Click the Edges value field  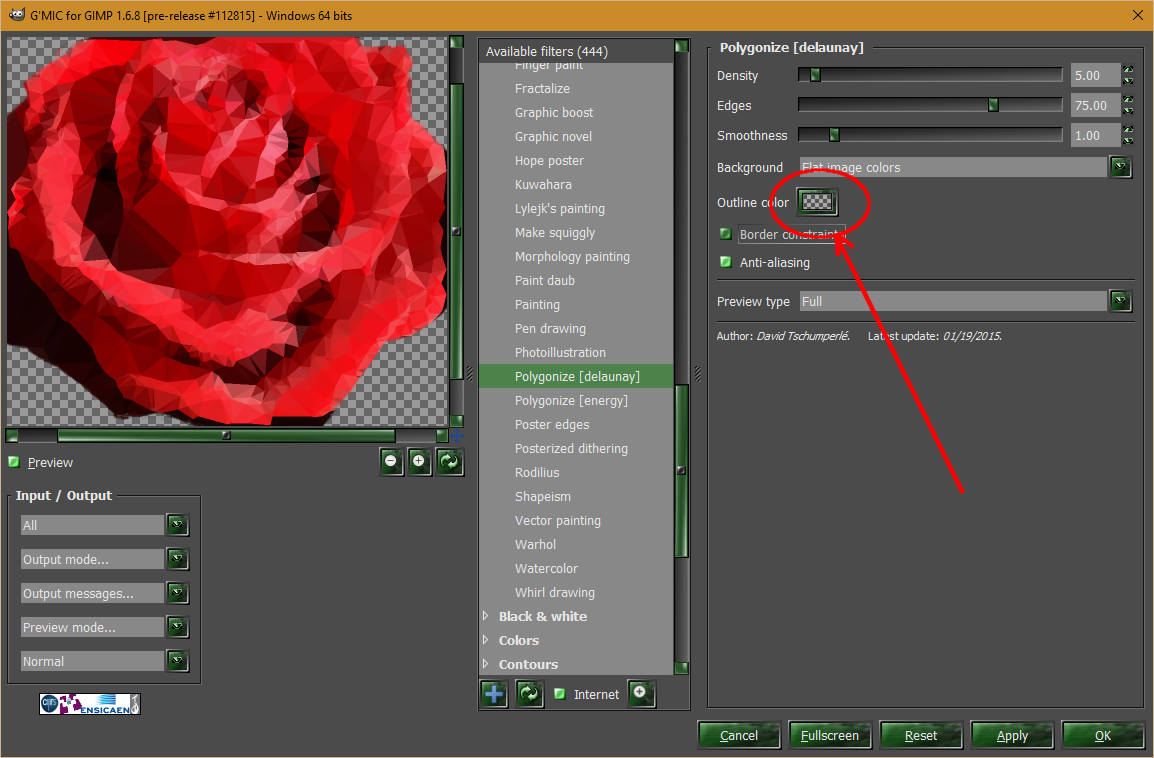click(1095, 105)
